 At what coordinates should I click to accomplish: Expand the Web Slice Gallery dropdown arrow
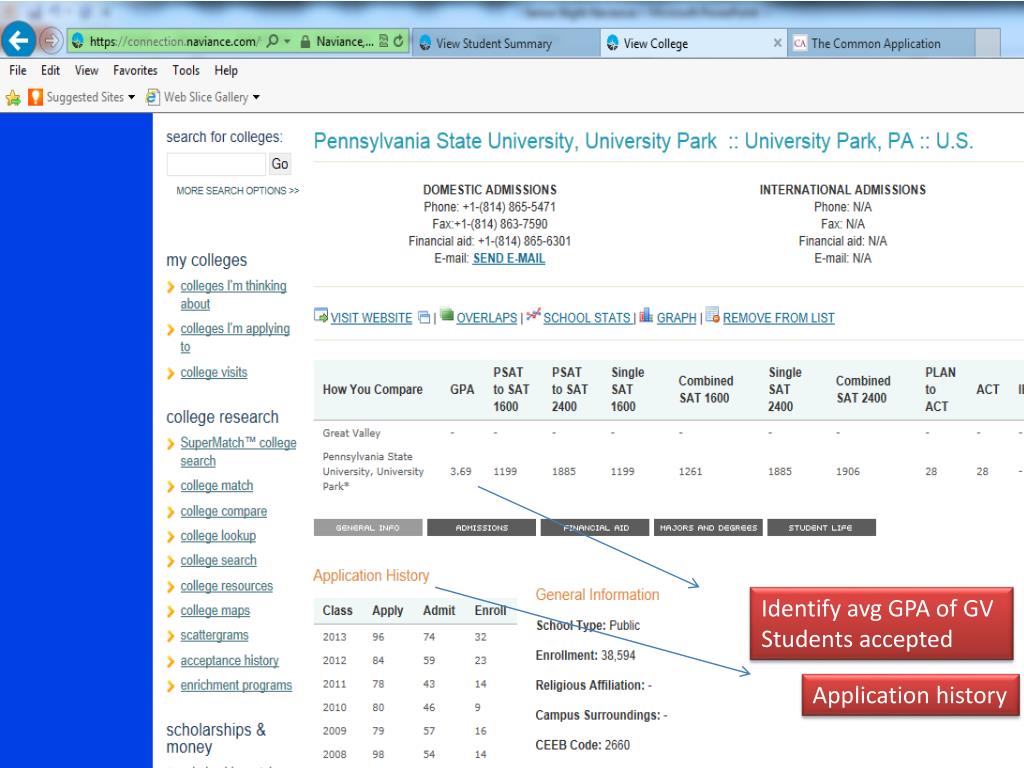pos(256,97)
